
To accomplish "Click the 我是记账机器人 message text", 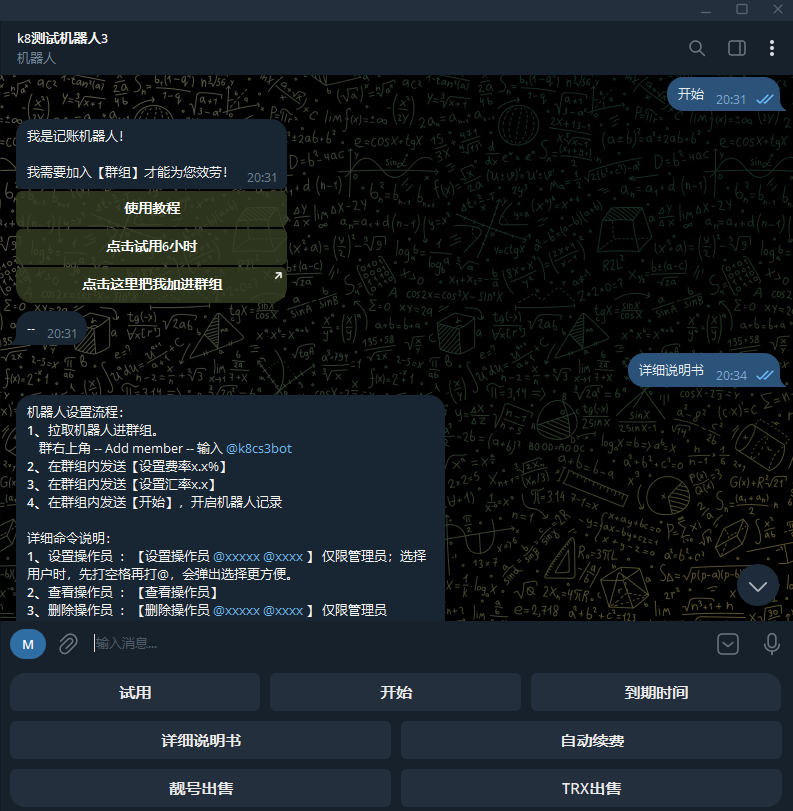I will [75, 136].
